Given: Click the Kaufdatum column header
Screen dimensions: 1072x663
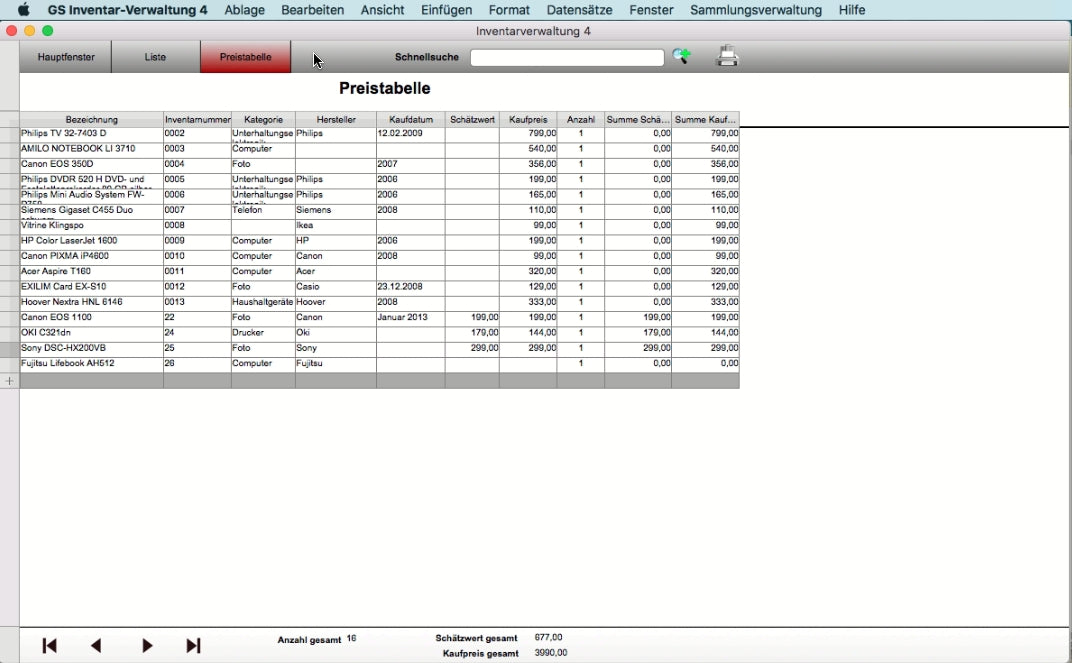Looking at the screenshot, I should (x=411, y=119).
